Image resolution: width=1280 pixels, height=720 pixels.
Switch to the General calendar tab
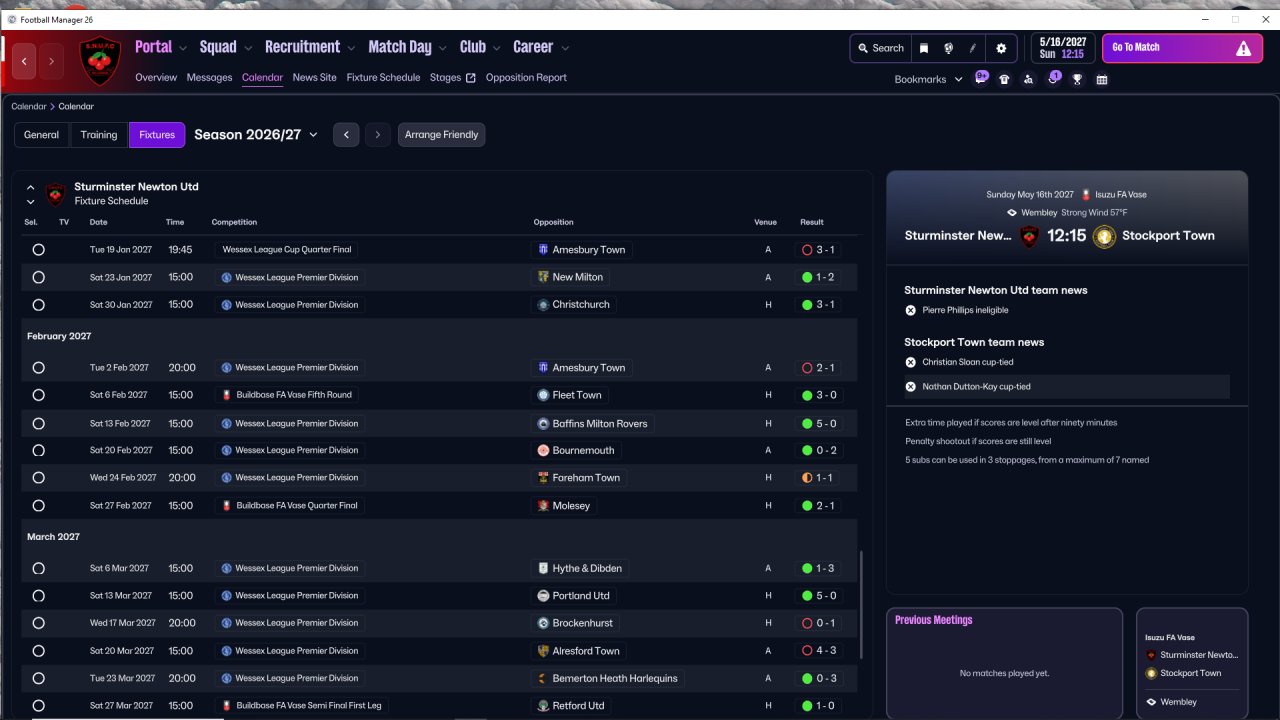tap(42, 135)
